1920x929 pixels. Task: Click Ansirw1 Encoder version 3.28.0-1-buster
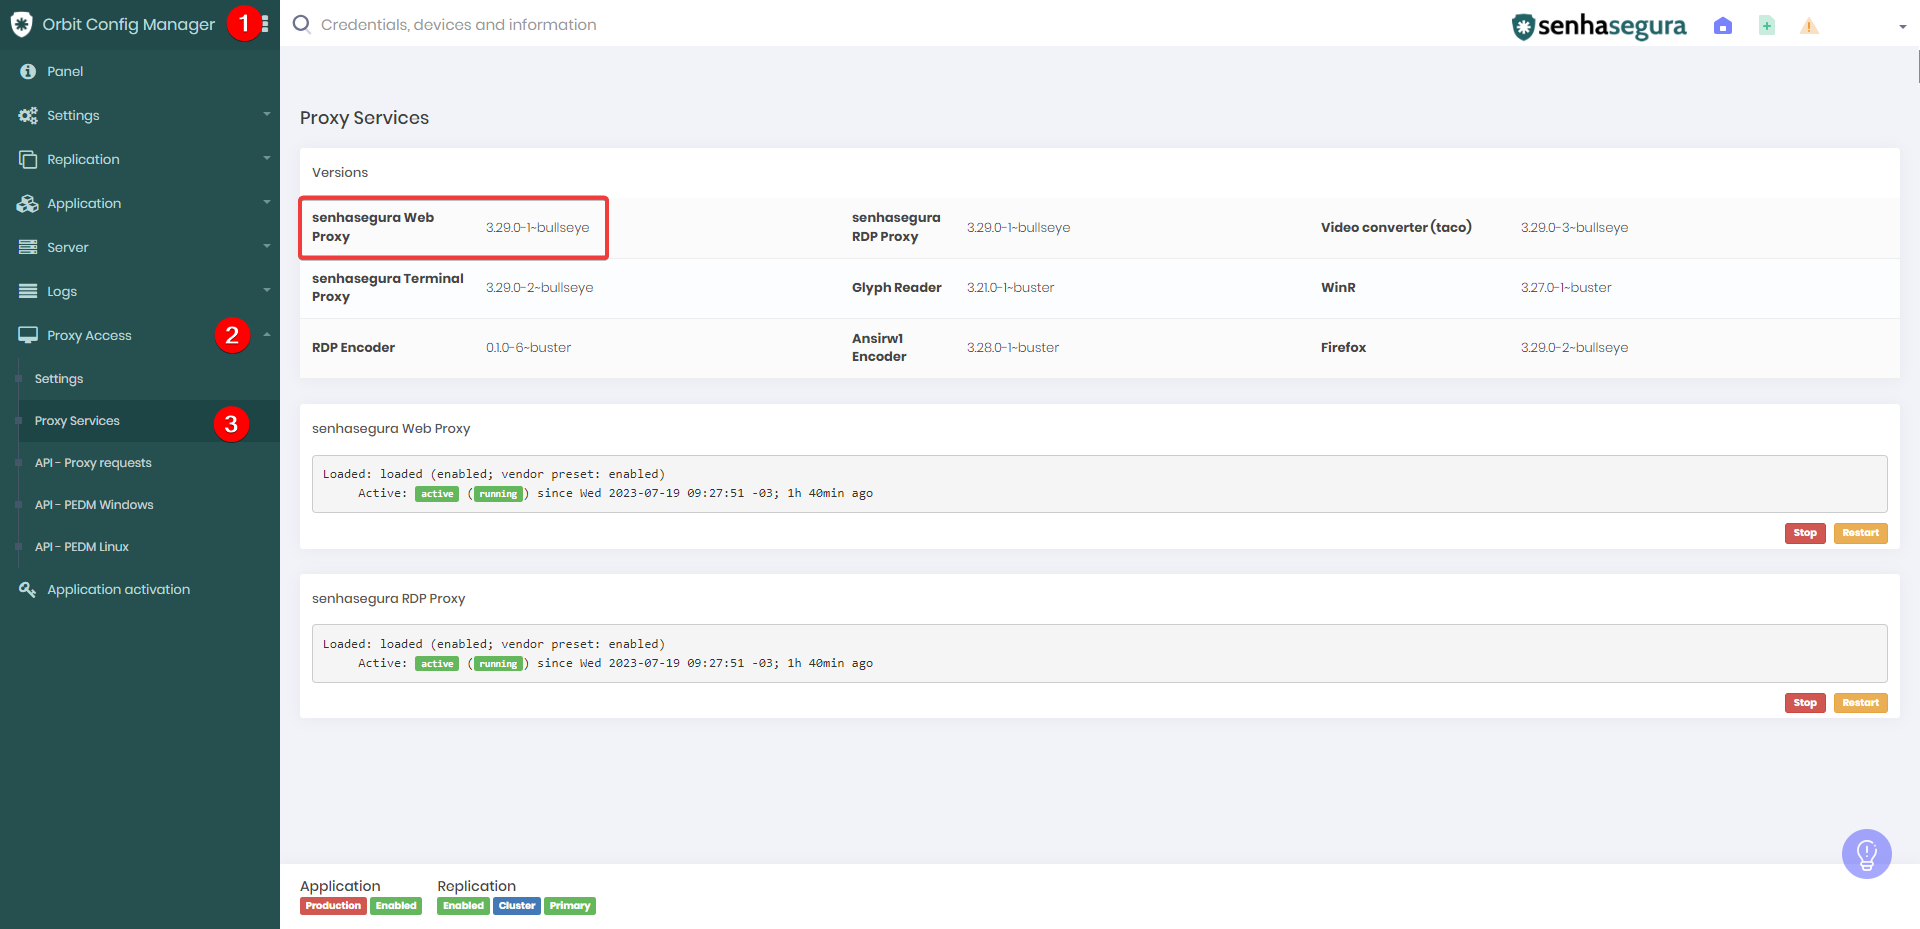[x=1012, y=348]
